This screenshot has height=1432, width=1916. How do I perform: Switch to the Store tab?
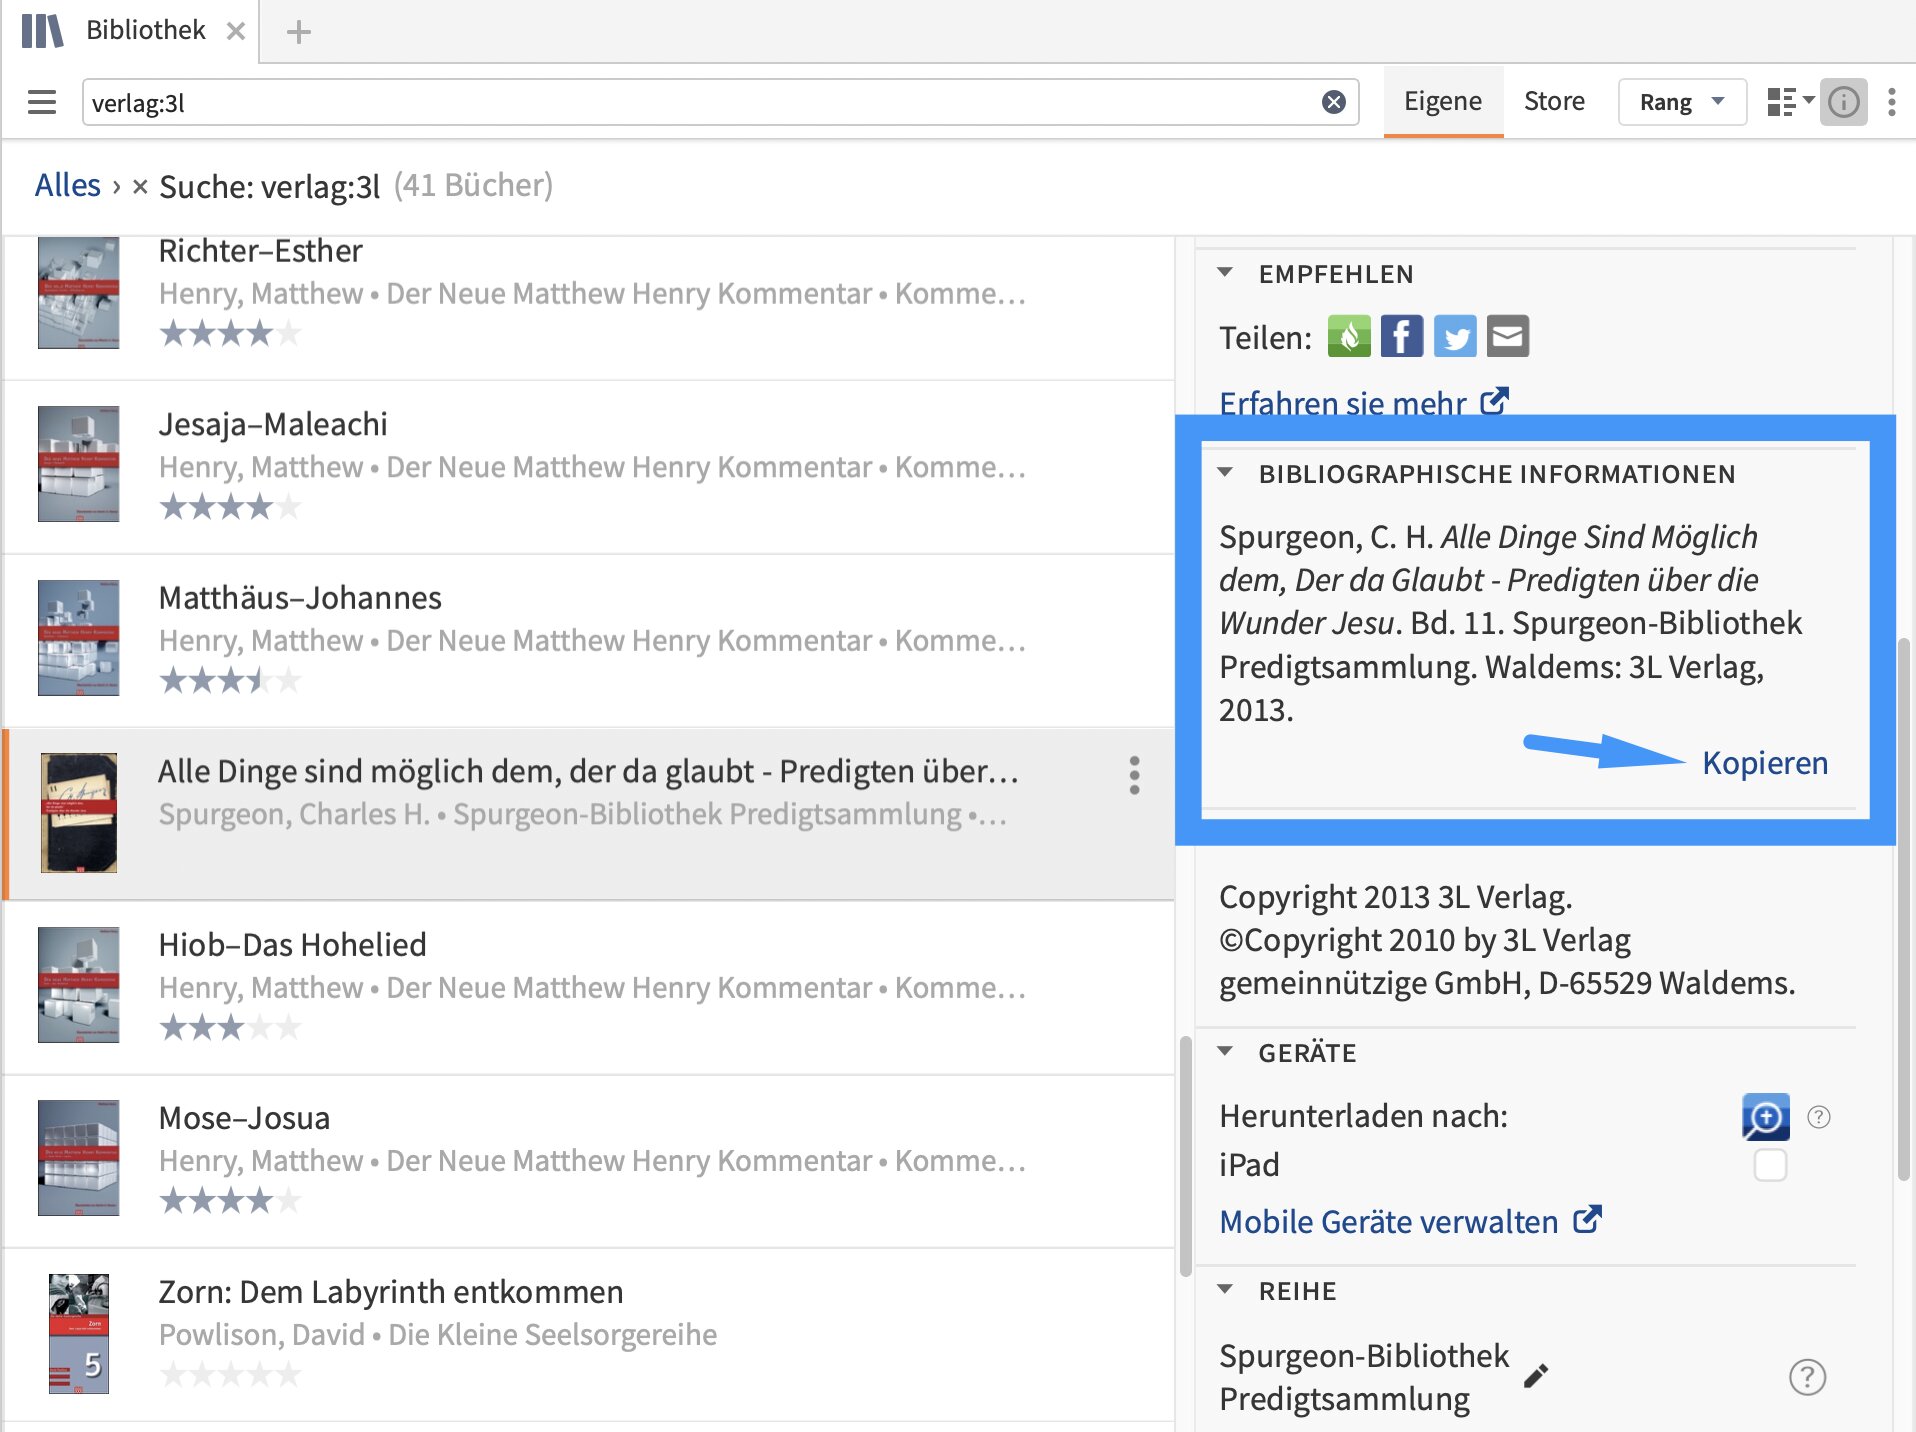point(1554,101)
